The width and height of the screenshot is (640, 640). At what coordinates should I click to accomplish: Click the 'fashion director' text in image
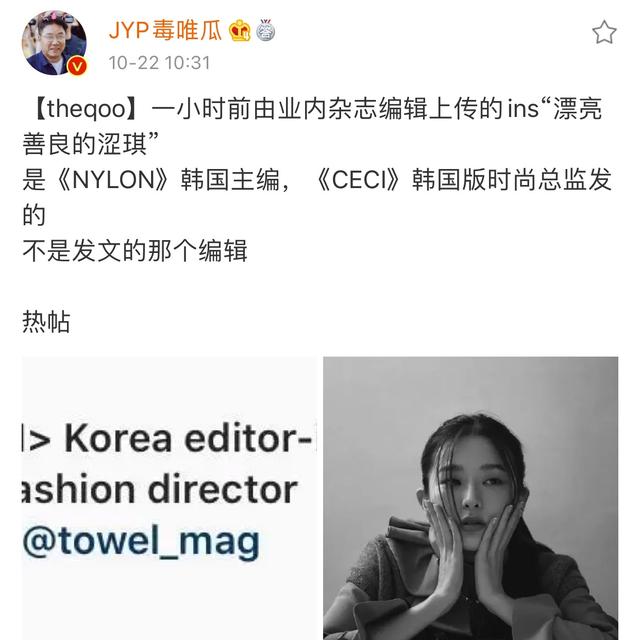coord(160,489)
